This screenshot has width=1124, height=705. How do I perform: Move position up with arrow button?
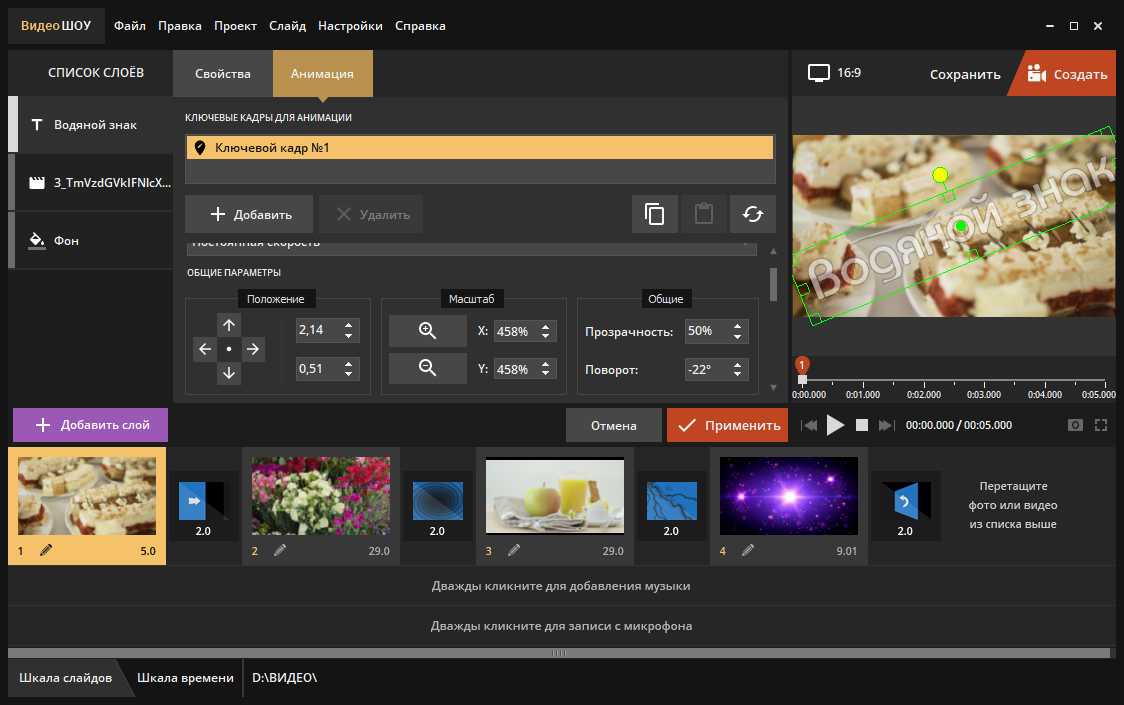coord(229,325)
